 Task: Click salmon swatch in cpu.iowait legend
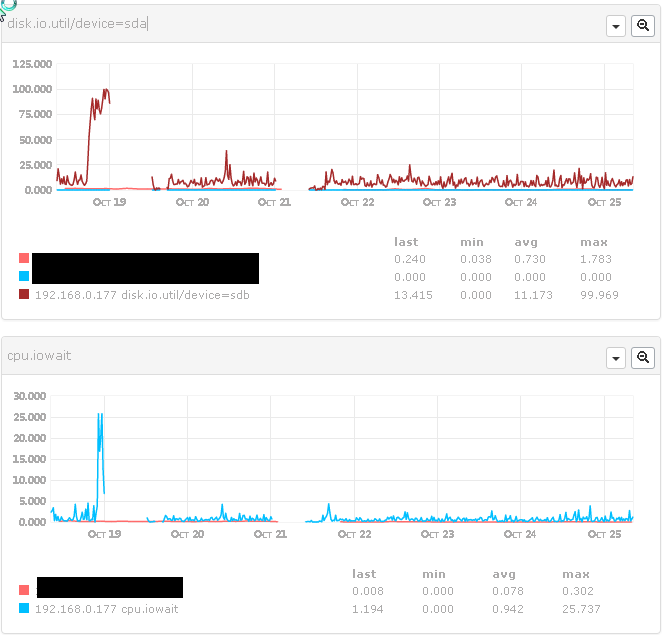point(24,590)
